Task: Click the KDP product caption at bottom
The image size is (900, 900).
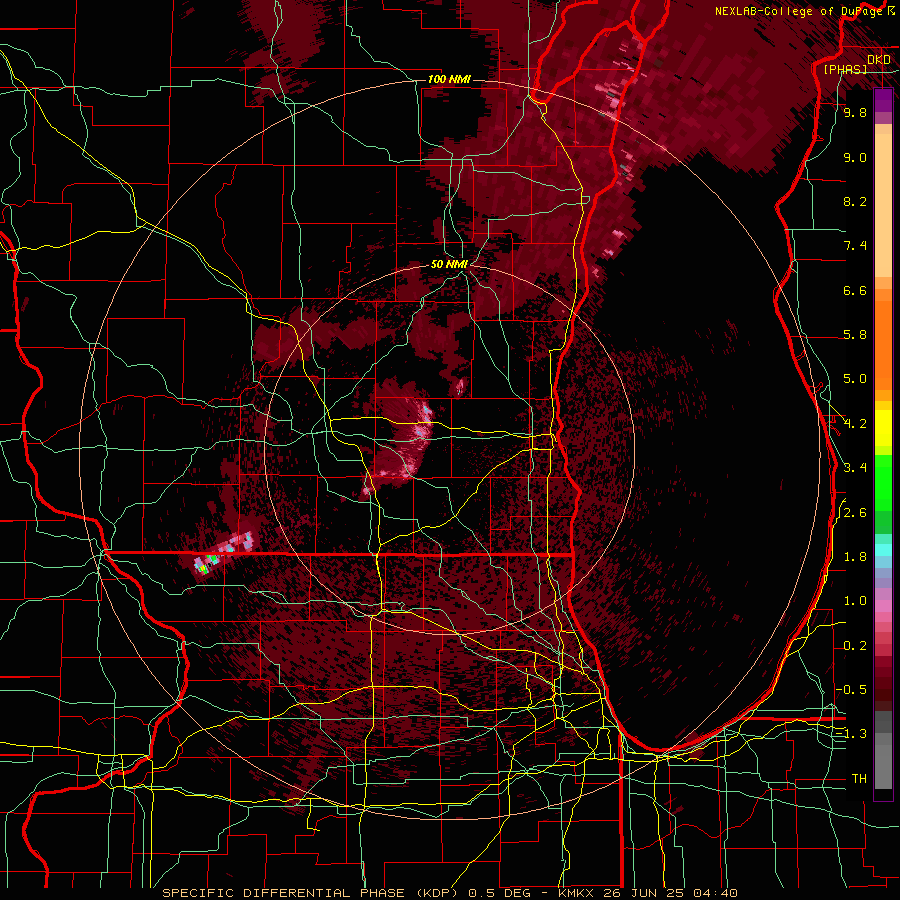Action: pyautogui.click(x=449, y=893)
